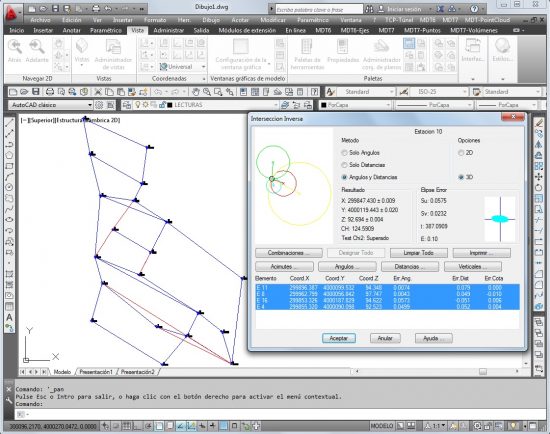The image size is (550, 434).
Task: Click the Print icon in standard toolbar
Action: [x=50, y=92]
